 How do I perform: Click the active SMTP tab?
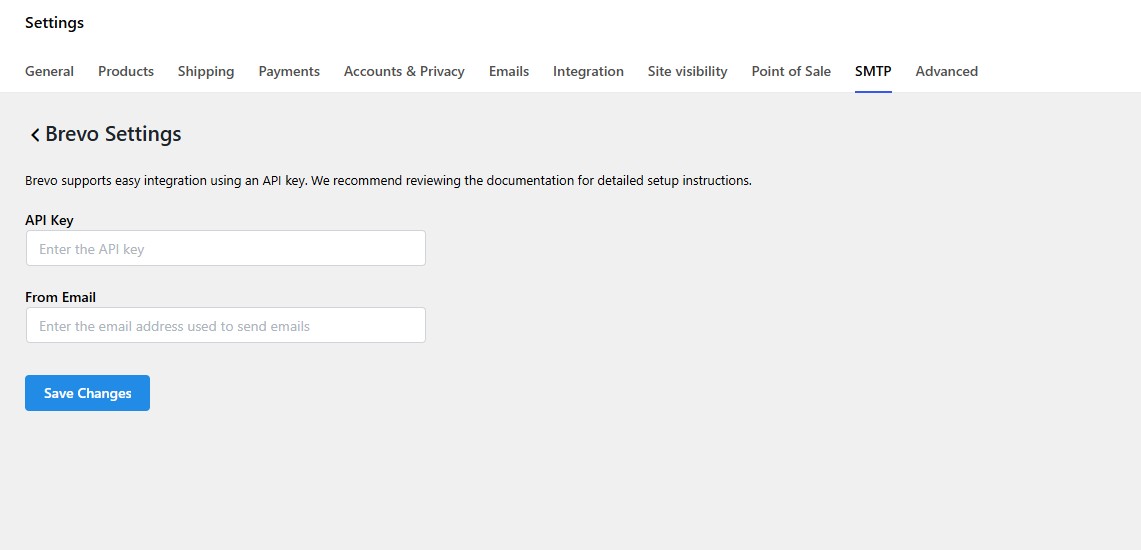[x=873, y=71]
